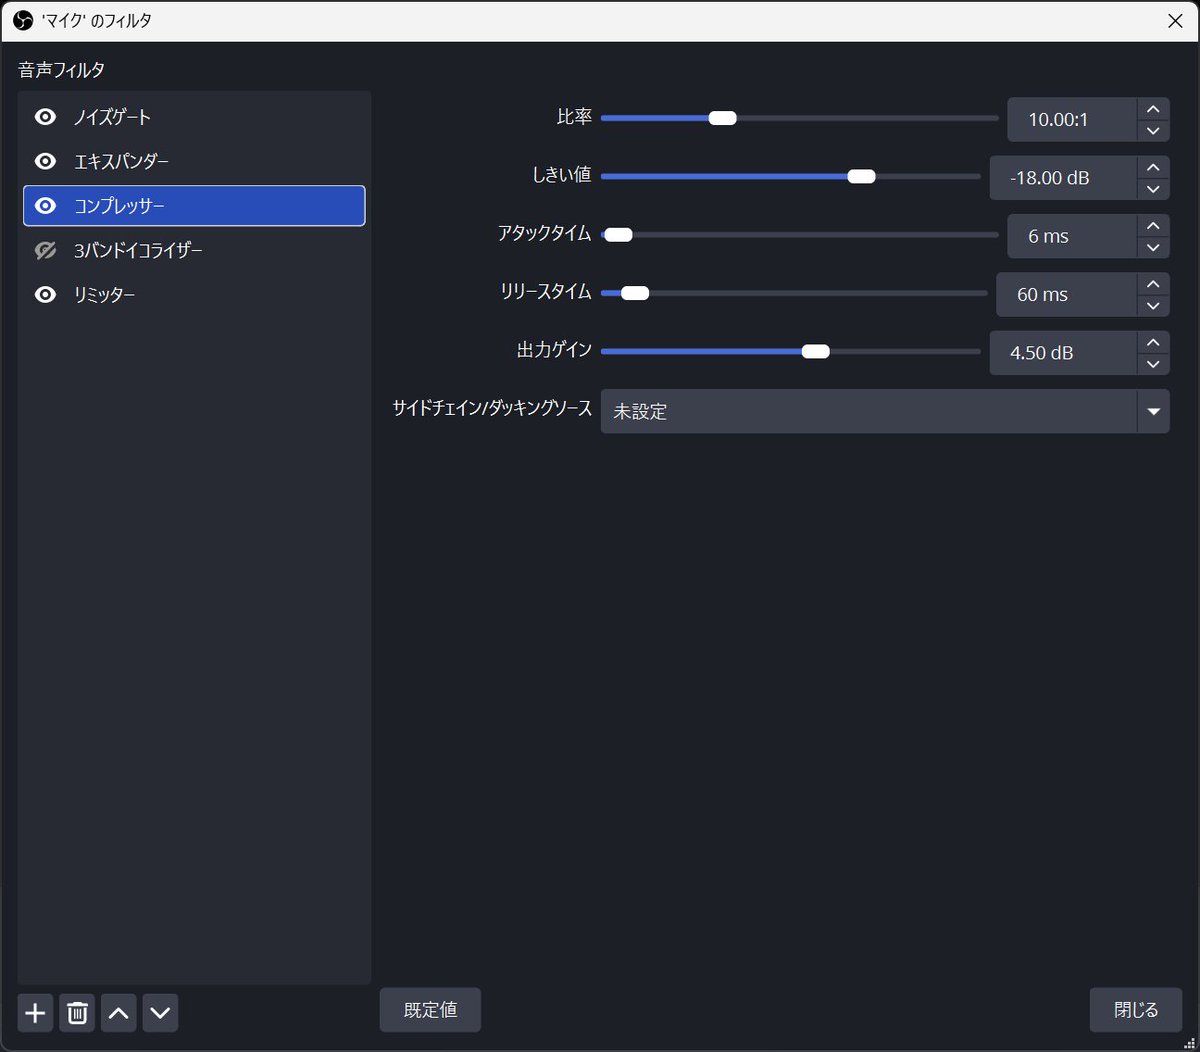The image size is (1200, 1052).
Task: Click the しきい値 slider
Action: point(790,177)
